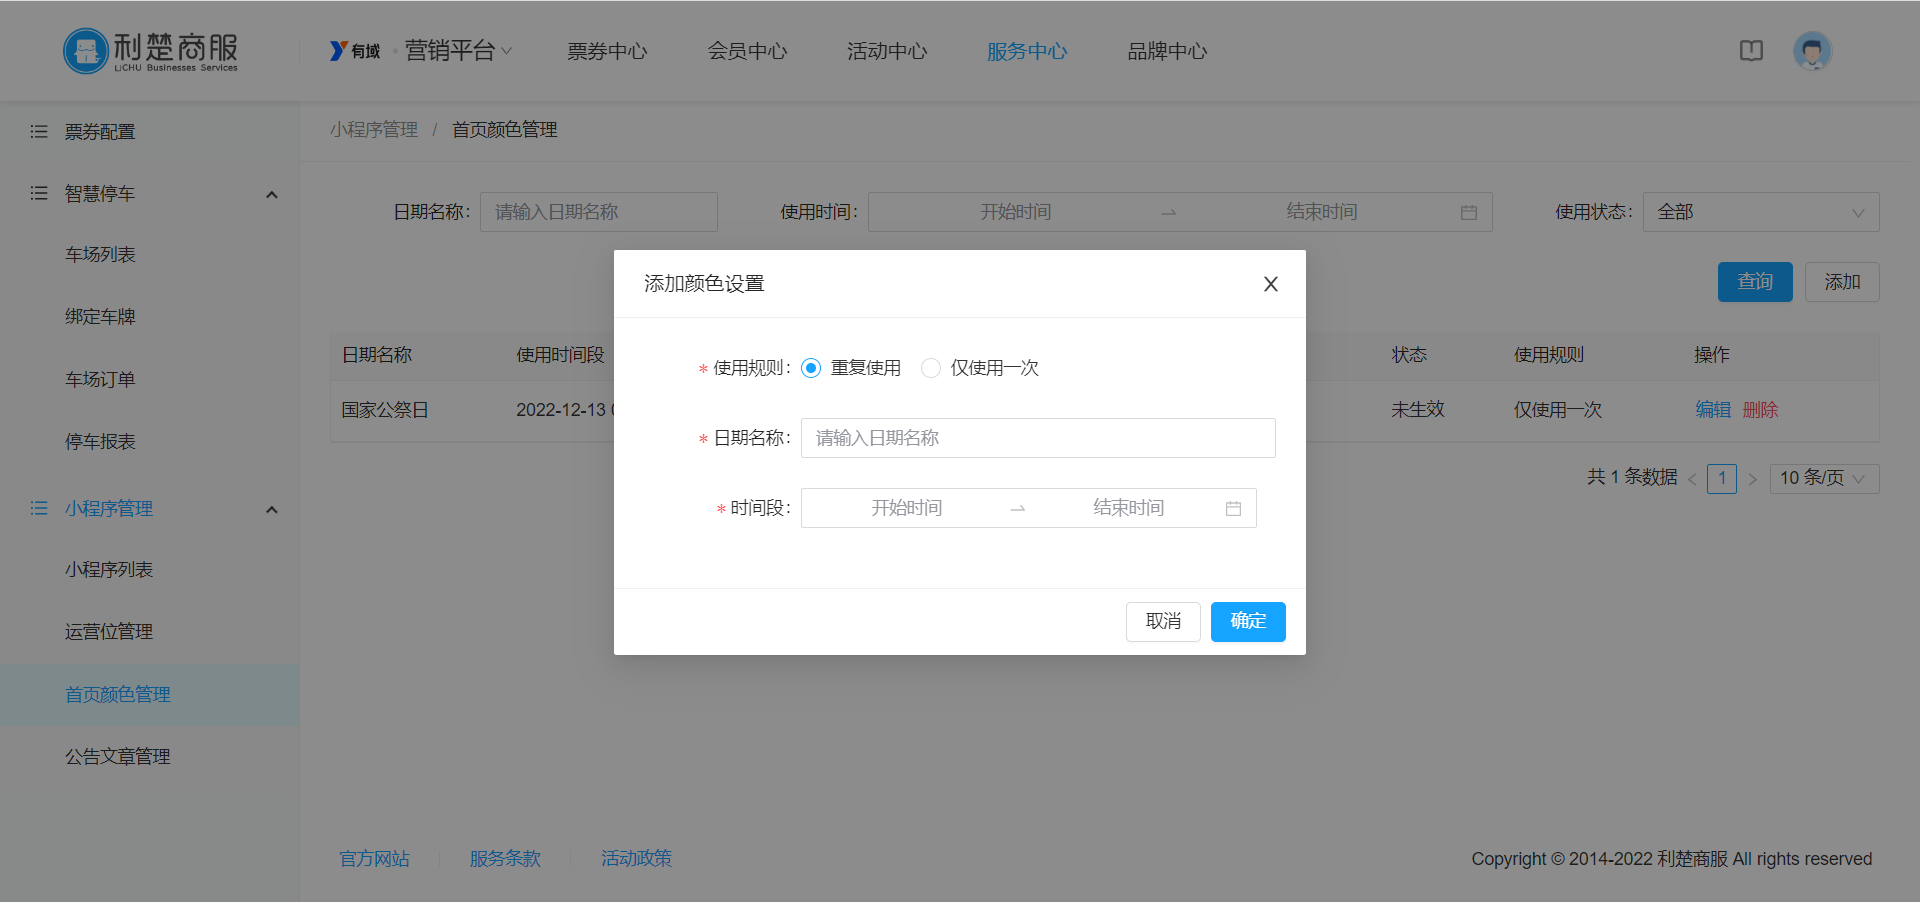The height and width of the screenshot is (902, 1920).
Task: Click 首页颜色管理 breadcrumb text
Action: [505, 130]
